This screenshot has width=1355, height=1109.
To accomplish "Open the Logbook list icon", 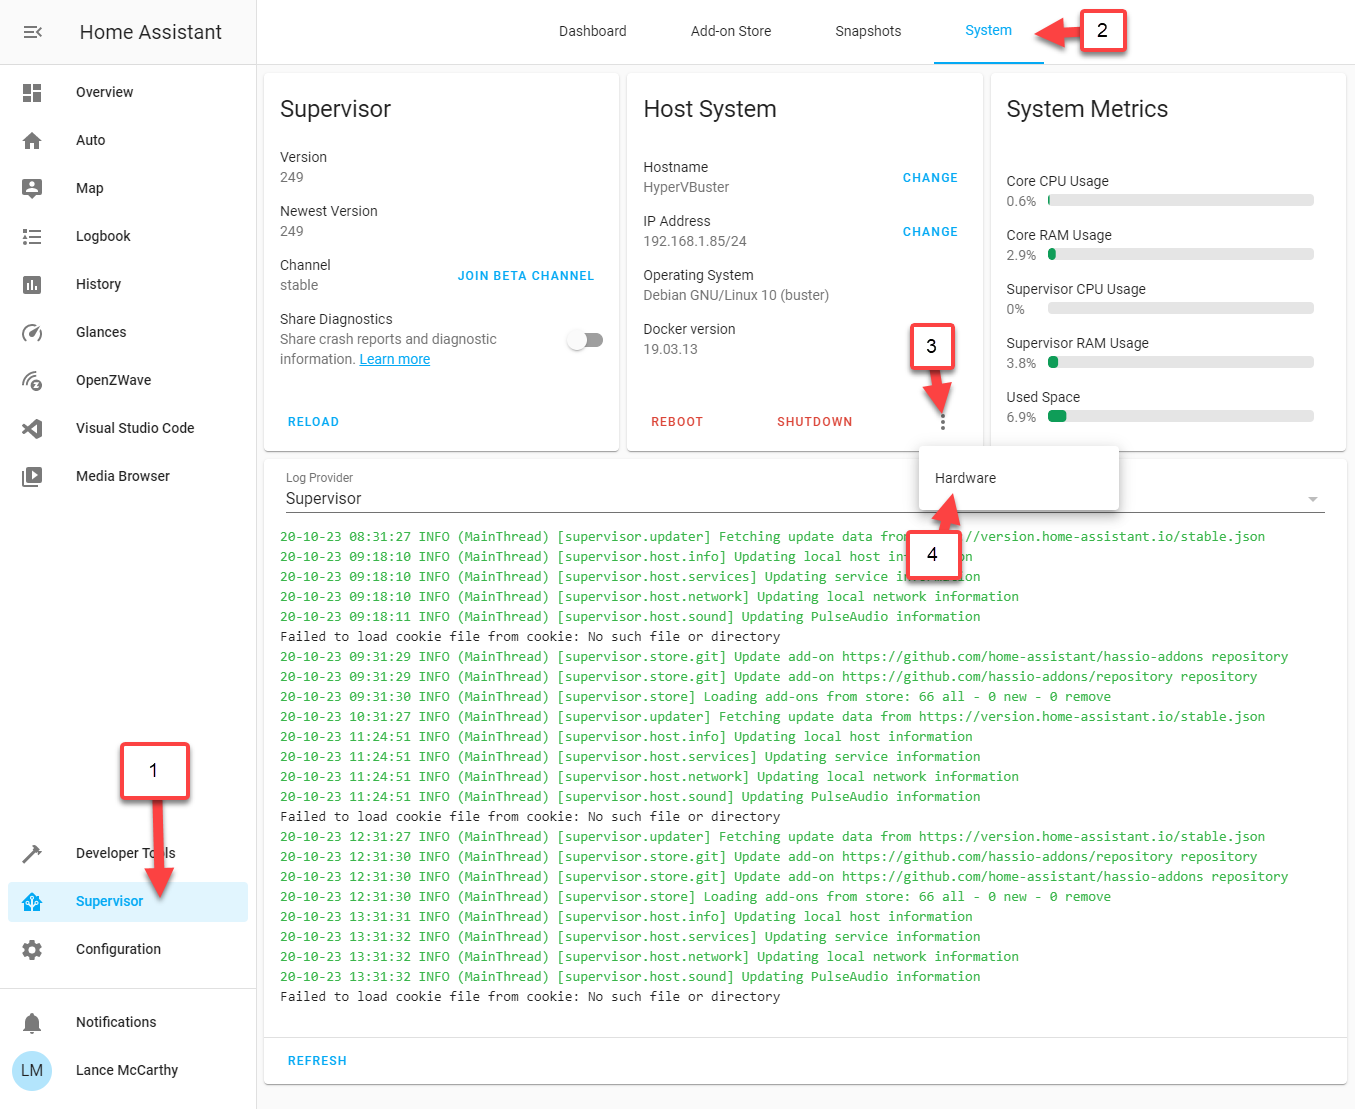I will (32, 237).
